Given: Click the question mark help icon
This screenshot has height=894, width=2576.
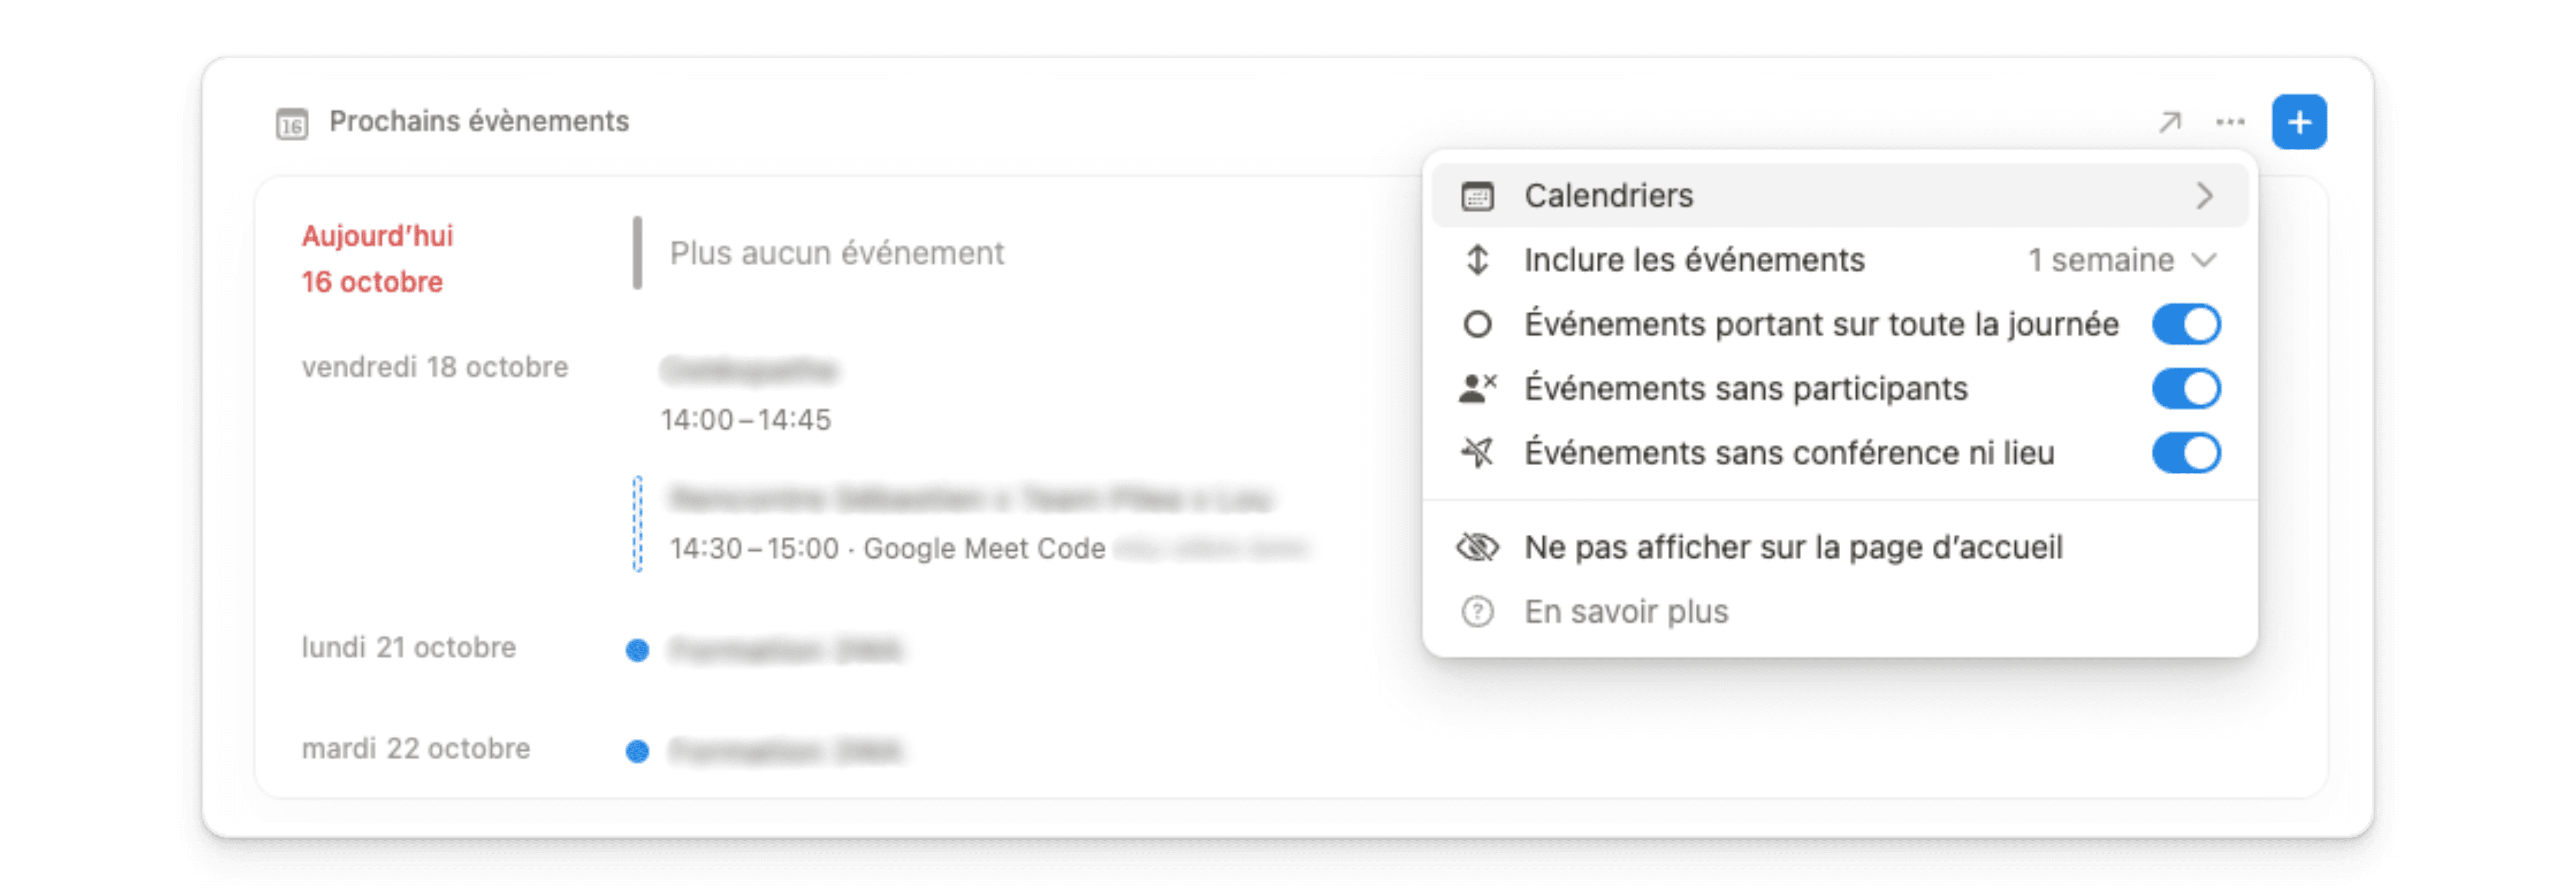Looking at the screenshot, I should (1477, 611).
